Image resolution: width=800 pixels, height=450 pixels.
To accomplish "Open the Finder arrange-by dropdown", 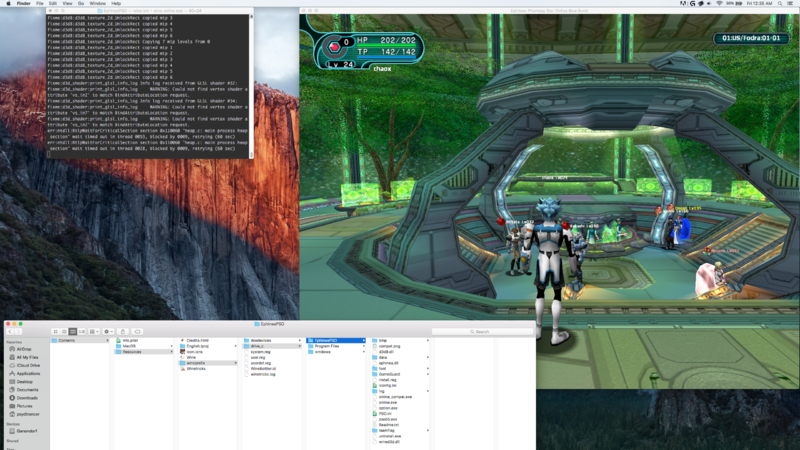I will (94, 332).
